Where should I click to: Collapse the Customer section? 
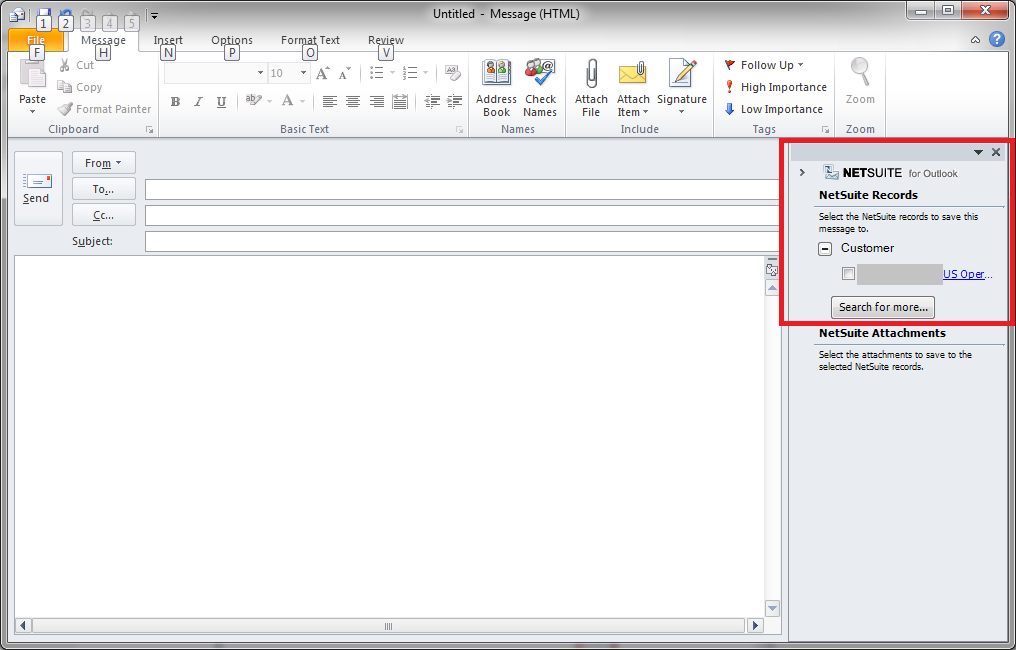(824, 247)
